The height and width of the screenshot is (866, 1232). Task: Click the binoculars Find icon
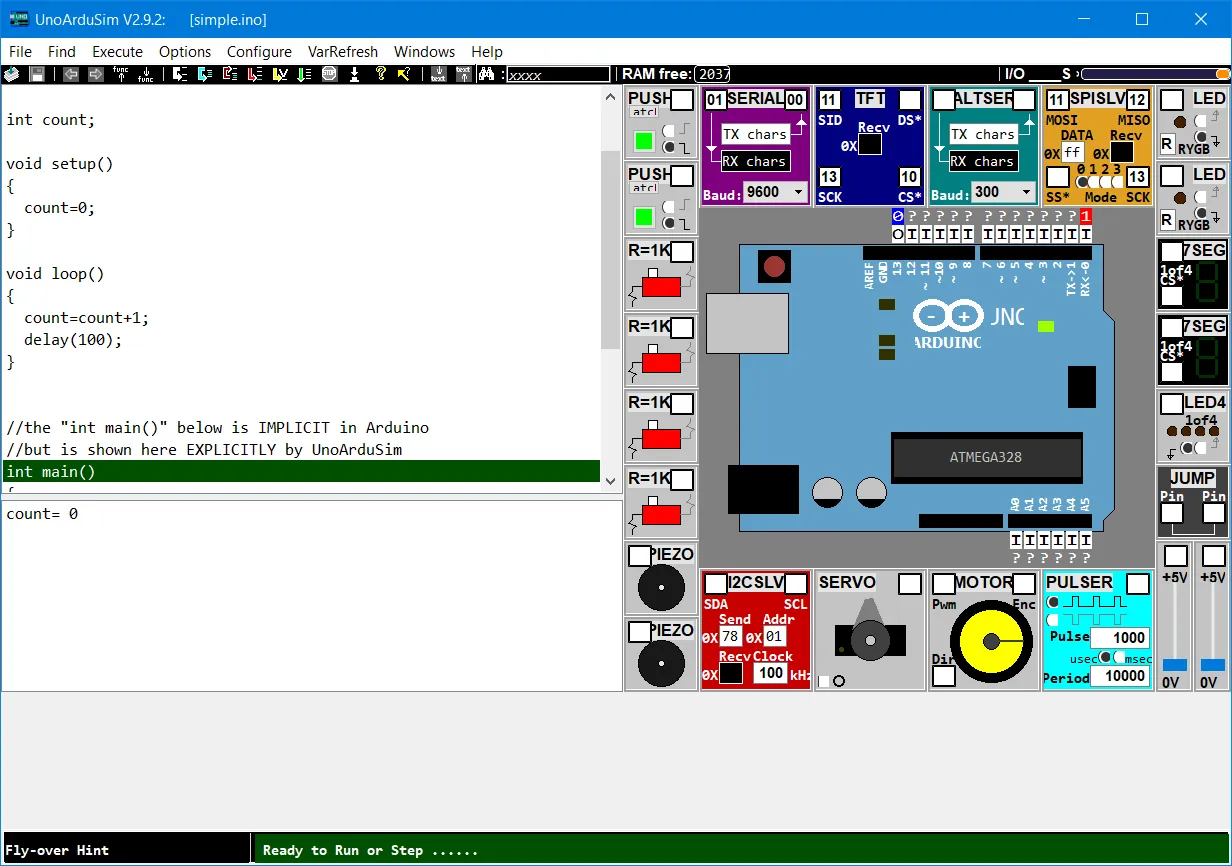coord(487,74)
